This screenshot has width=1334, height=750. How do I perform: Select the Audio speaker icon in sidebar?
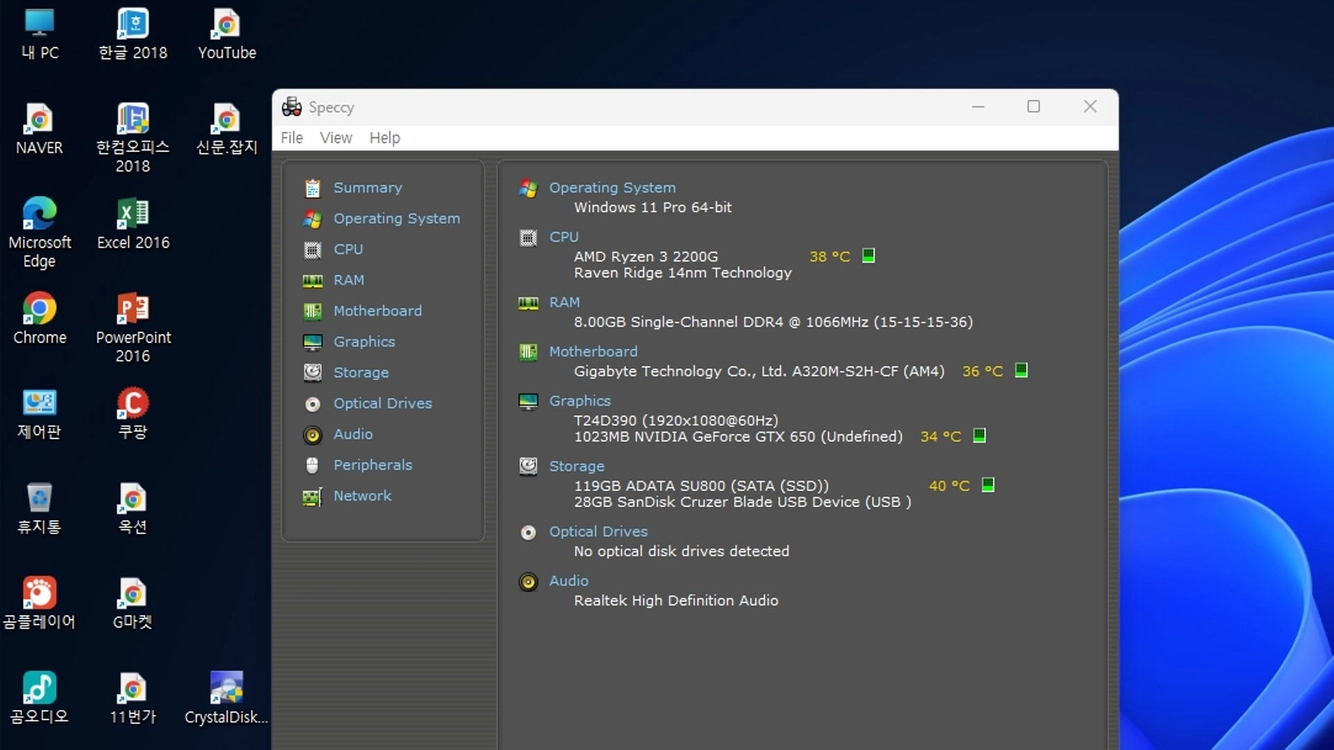[313, 435]
